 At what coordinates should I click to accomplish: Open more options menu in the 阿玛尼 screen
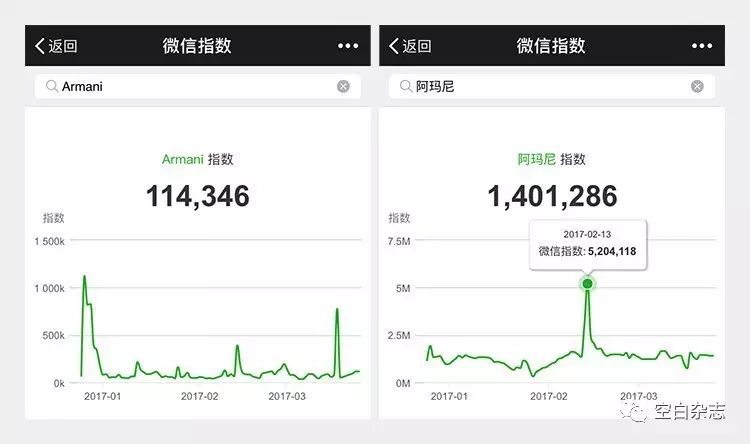coord(702,46)
